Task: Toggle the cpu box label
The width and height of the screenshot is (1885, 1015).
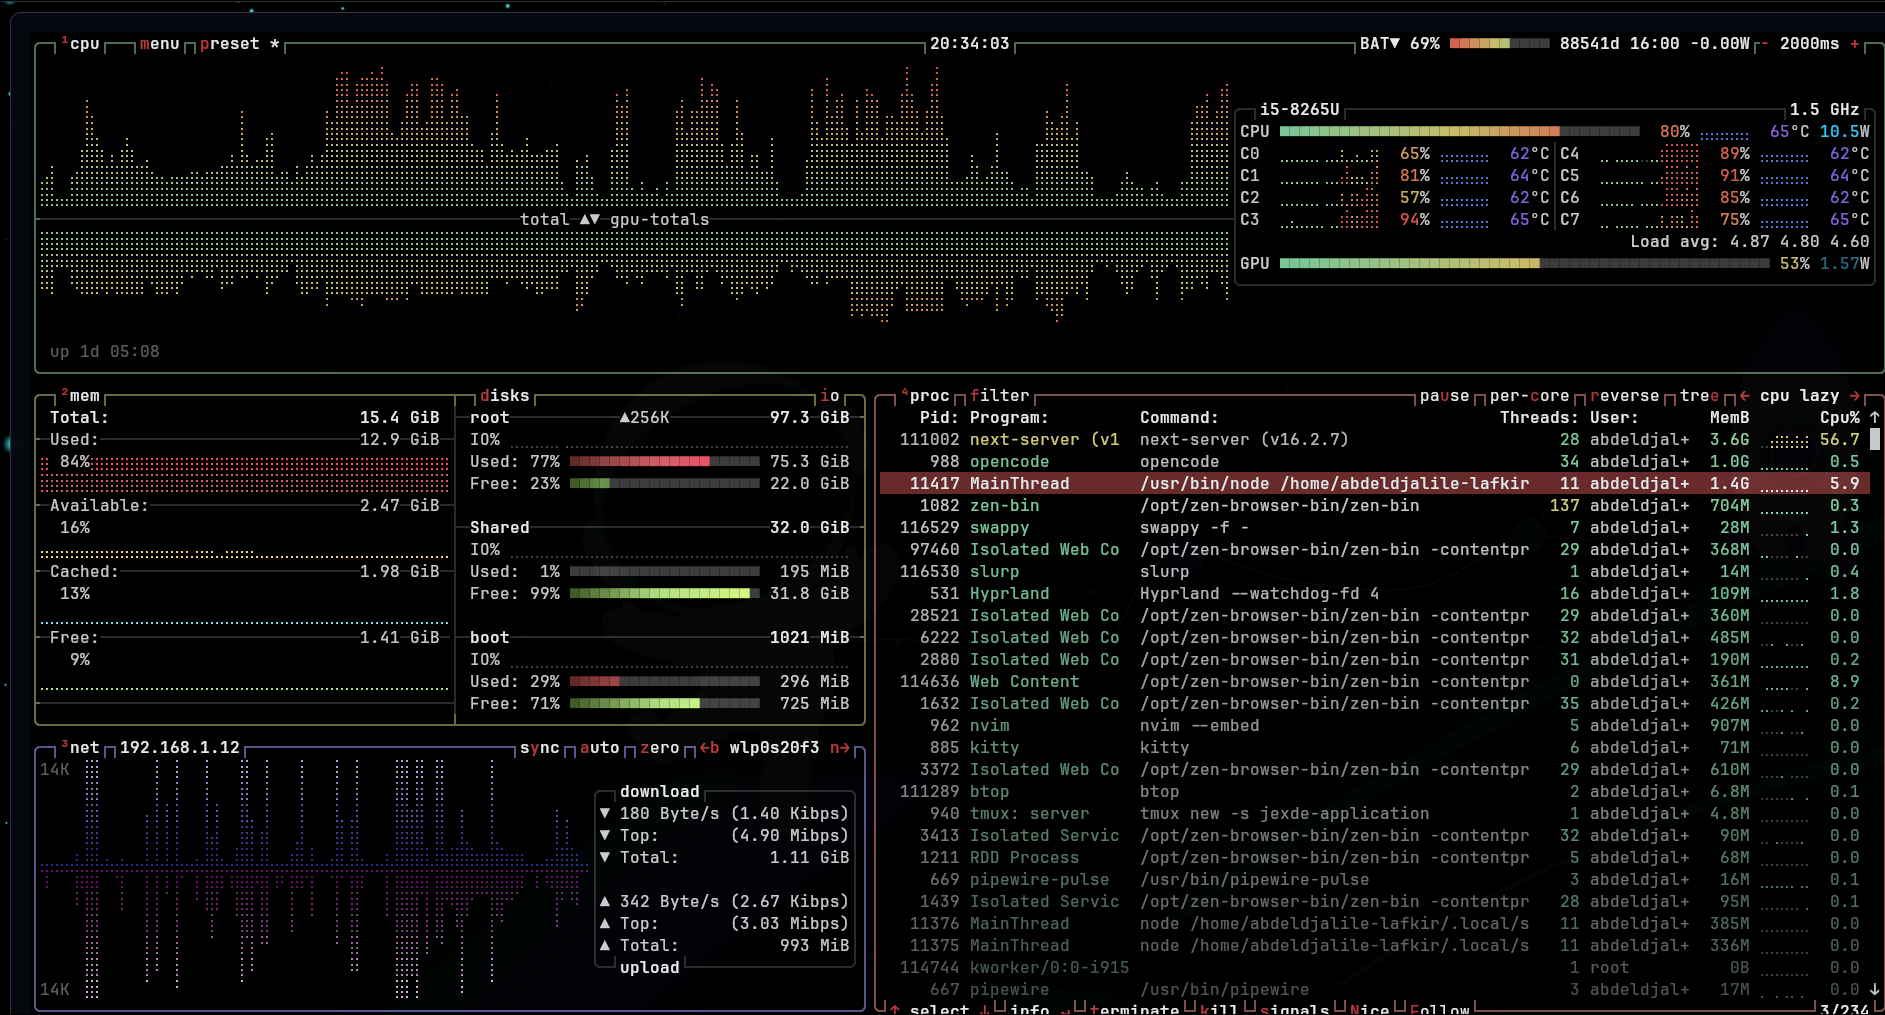Action: click(80, 44)
